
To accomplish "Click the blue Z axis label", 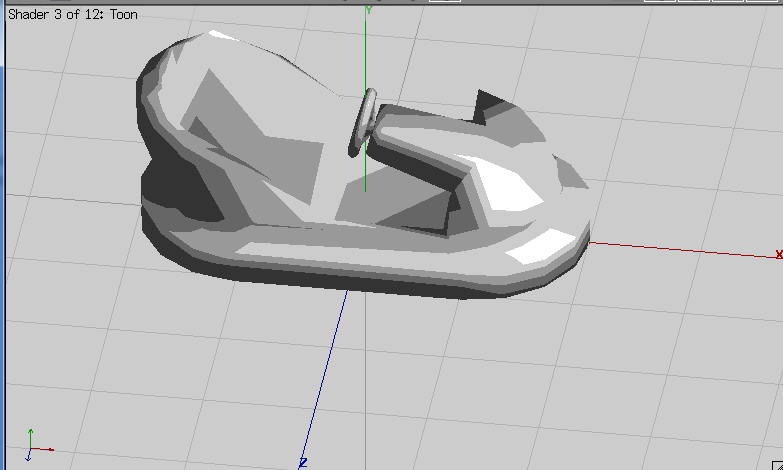I will [302, 463].
